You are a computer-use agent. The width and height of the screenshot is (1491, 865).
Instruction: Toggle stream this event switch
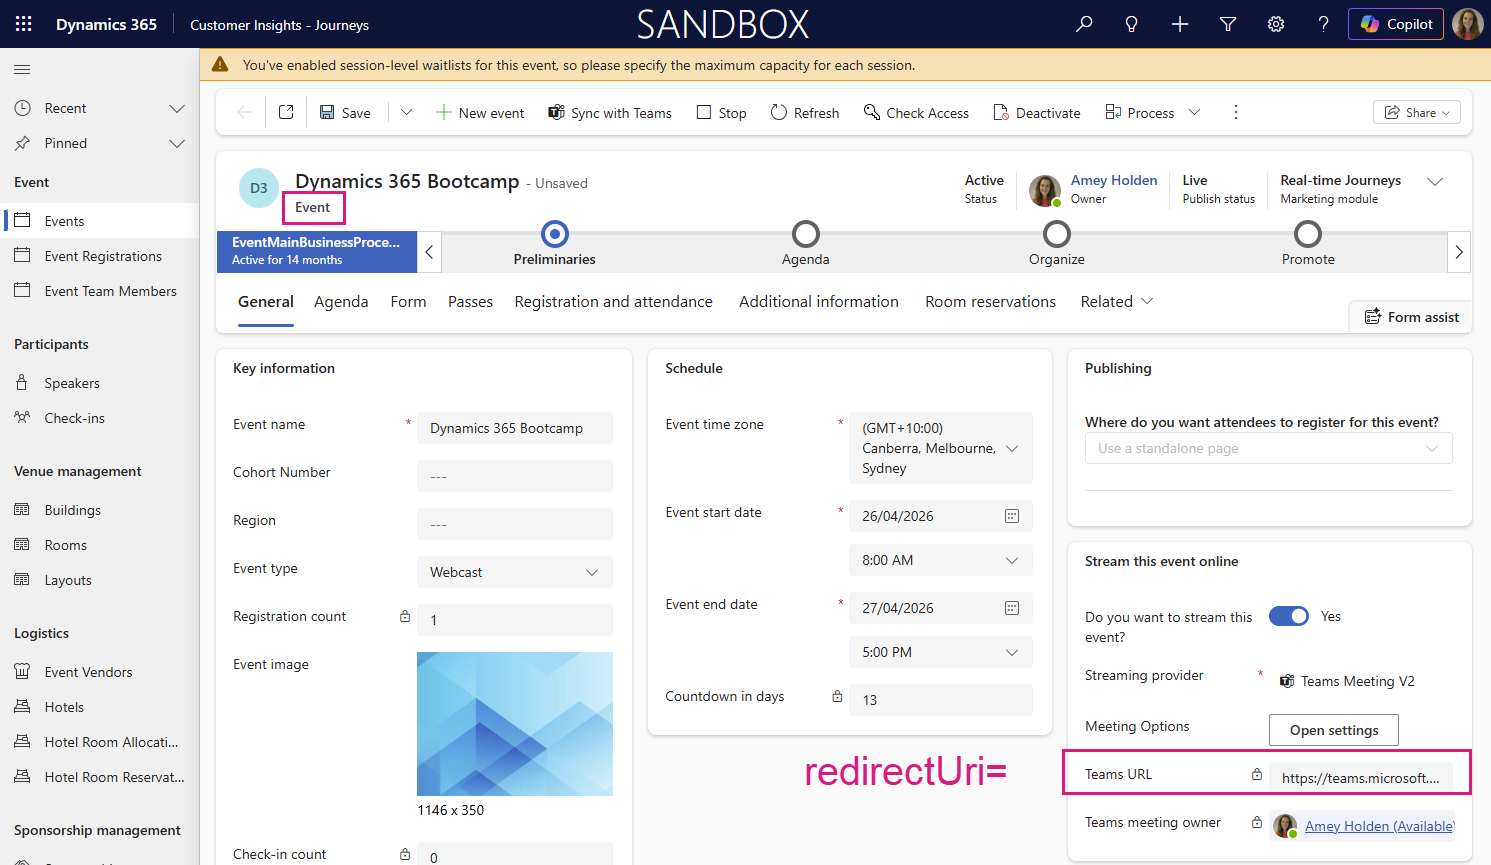[x=1289, y=616]
